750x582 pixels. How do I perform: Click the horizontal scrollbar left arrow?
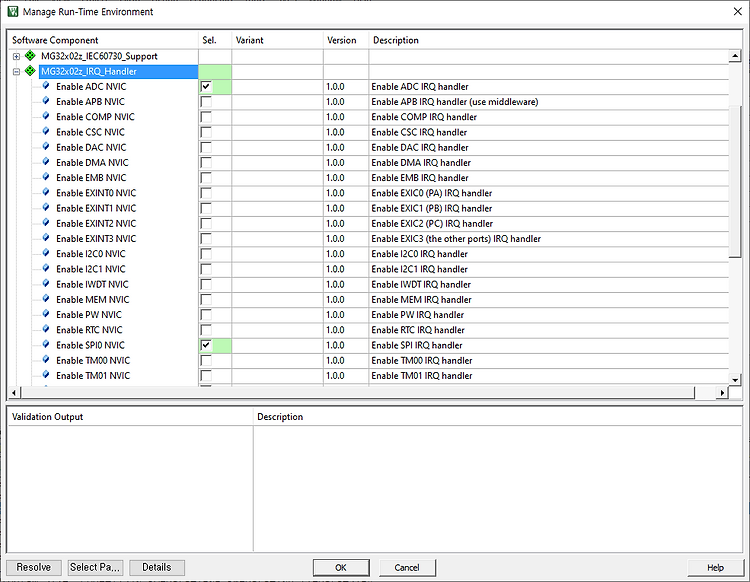14,393
